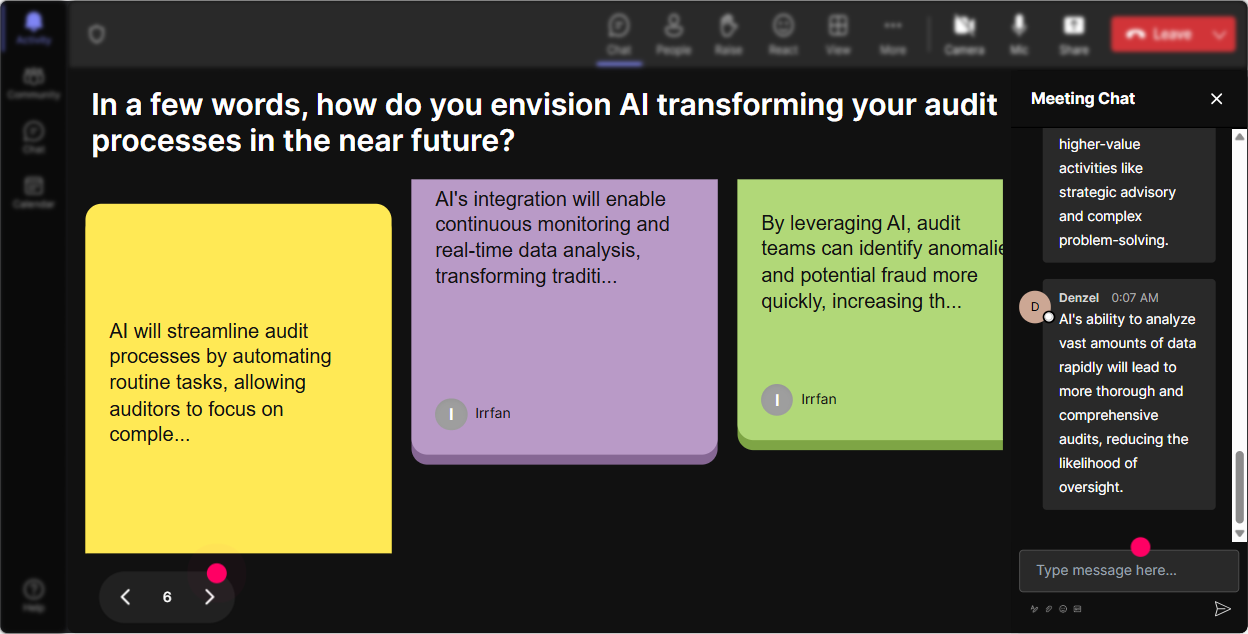
Task: Select the green anomalies and fraud note
Action: pyautogui.click(x=870, y=314)
